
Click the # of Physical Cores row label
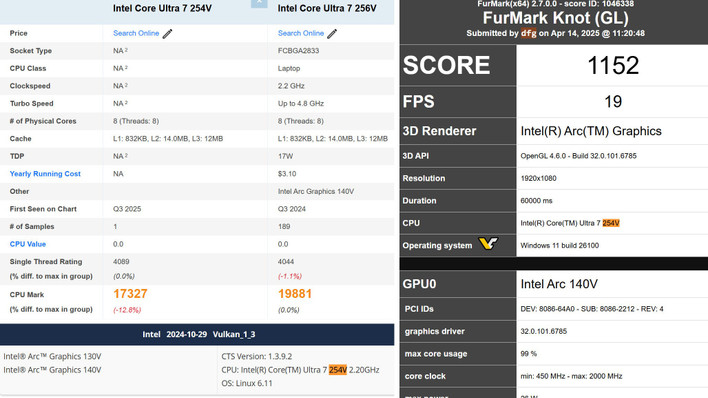43,122
